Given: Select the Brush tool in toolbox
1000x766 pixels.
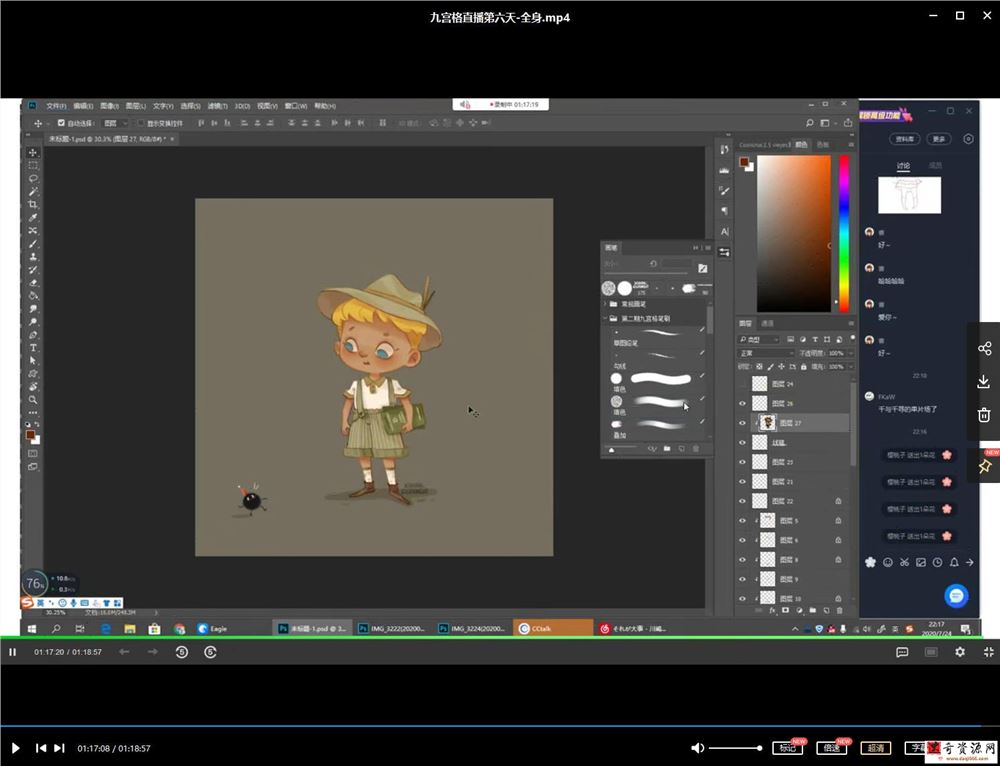Looking at the screenshot, I should click(33, 244).
